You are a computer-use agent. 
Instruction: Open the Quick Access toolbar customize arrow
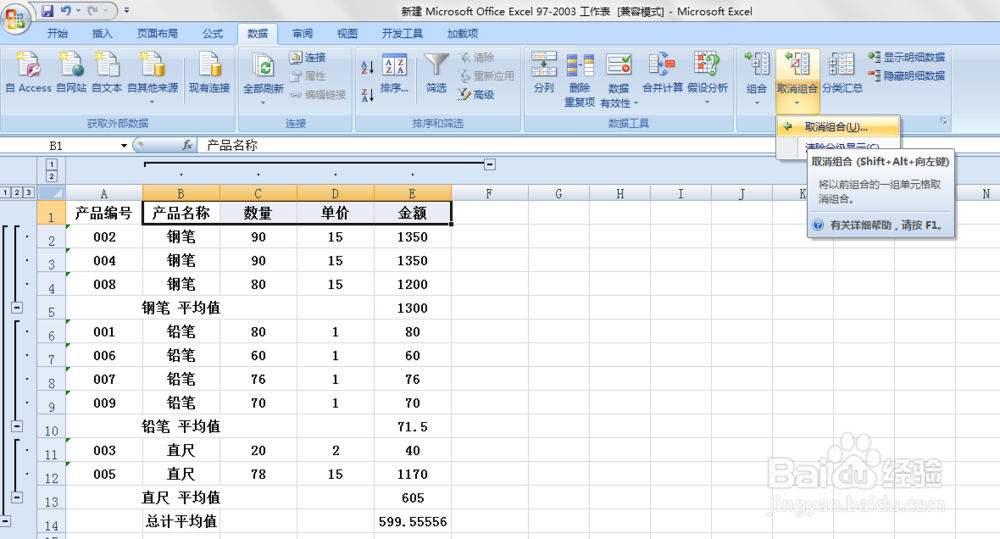click(126, 11)
